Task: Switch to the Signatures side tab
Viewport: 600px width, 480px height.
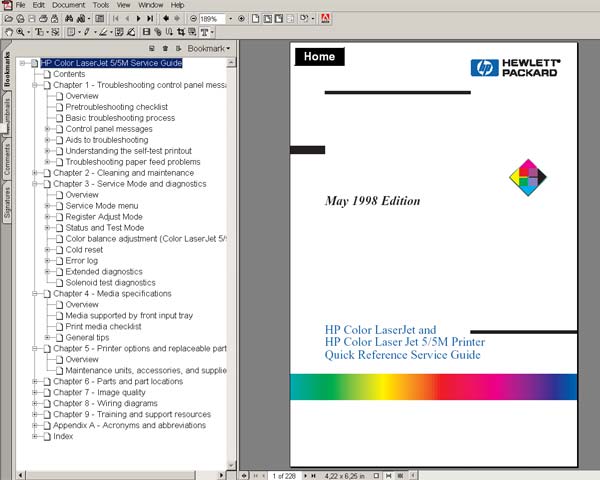Action: tap(7, 203)
